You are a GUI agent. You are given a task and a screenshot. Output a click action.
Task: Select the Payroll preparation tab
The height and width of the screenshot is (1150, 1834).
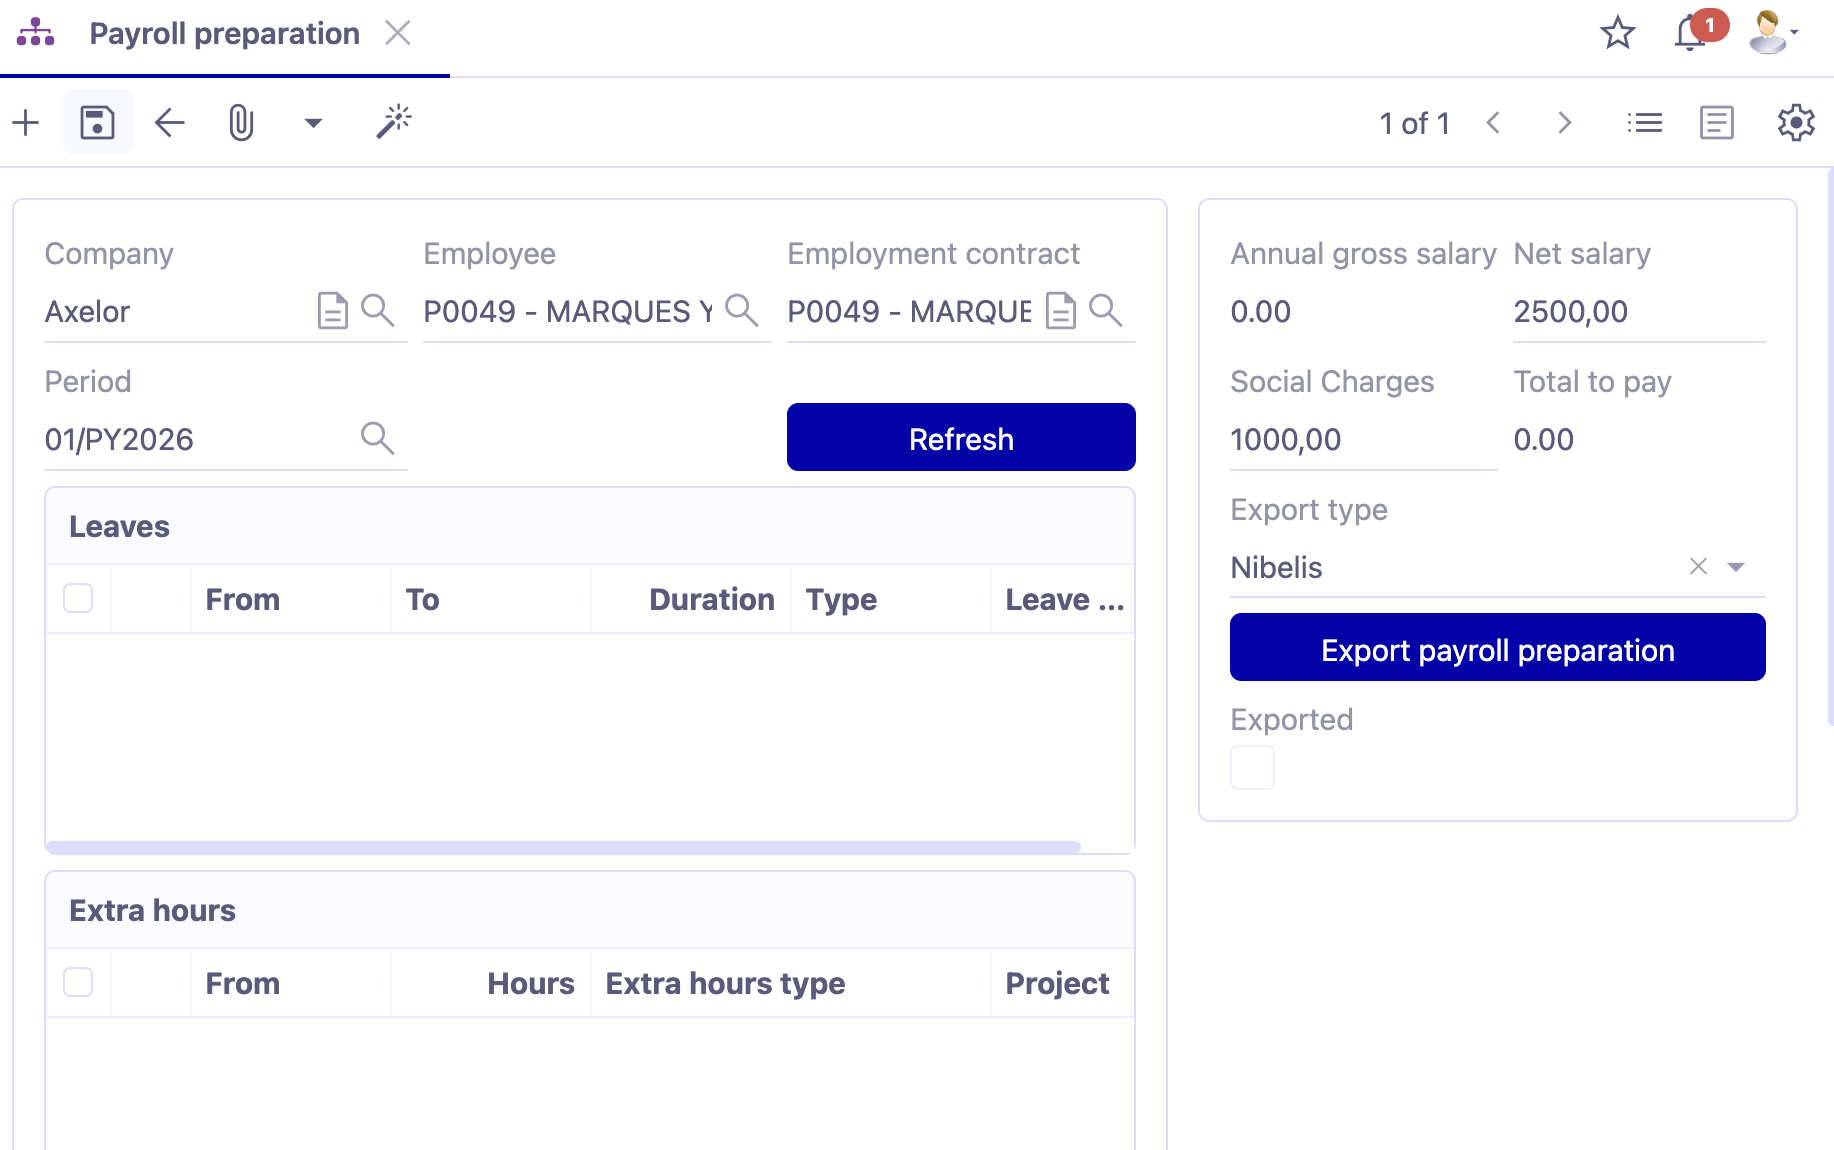coord(223,33)
